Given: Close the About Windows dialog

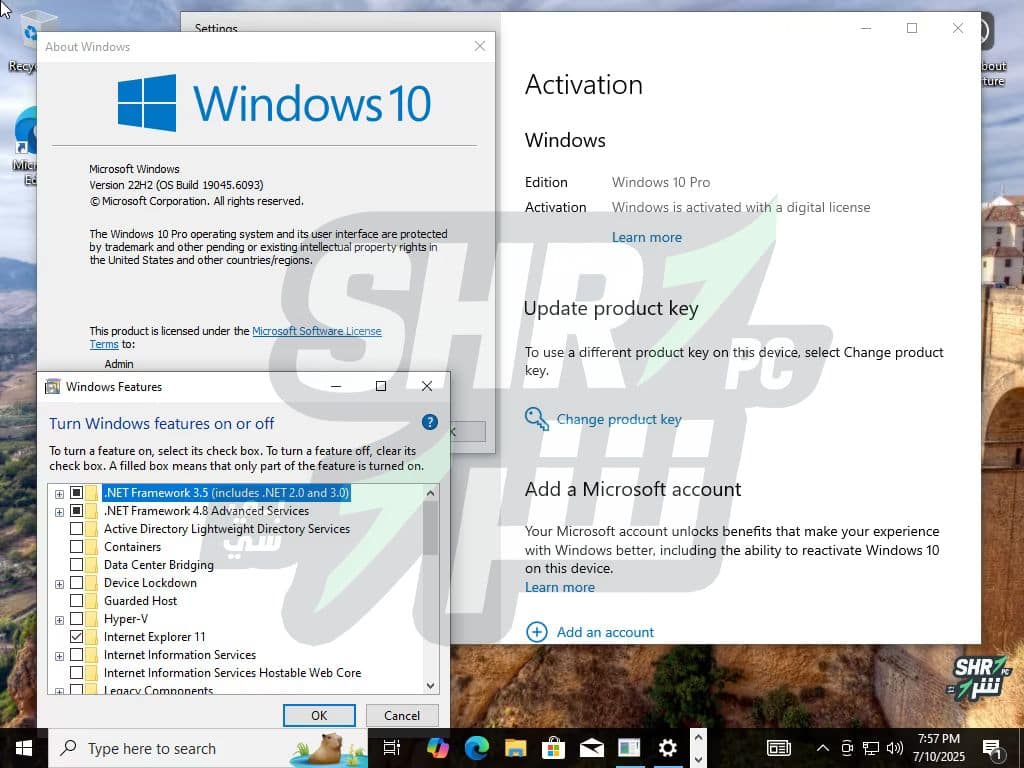Looking at the screenshot, I should tap(479, 46).
